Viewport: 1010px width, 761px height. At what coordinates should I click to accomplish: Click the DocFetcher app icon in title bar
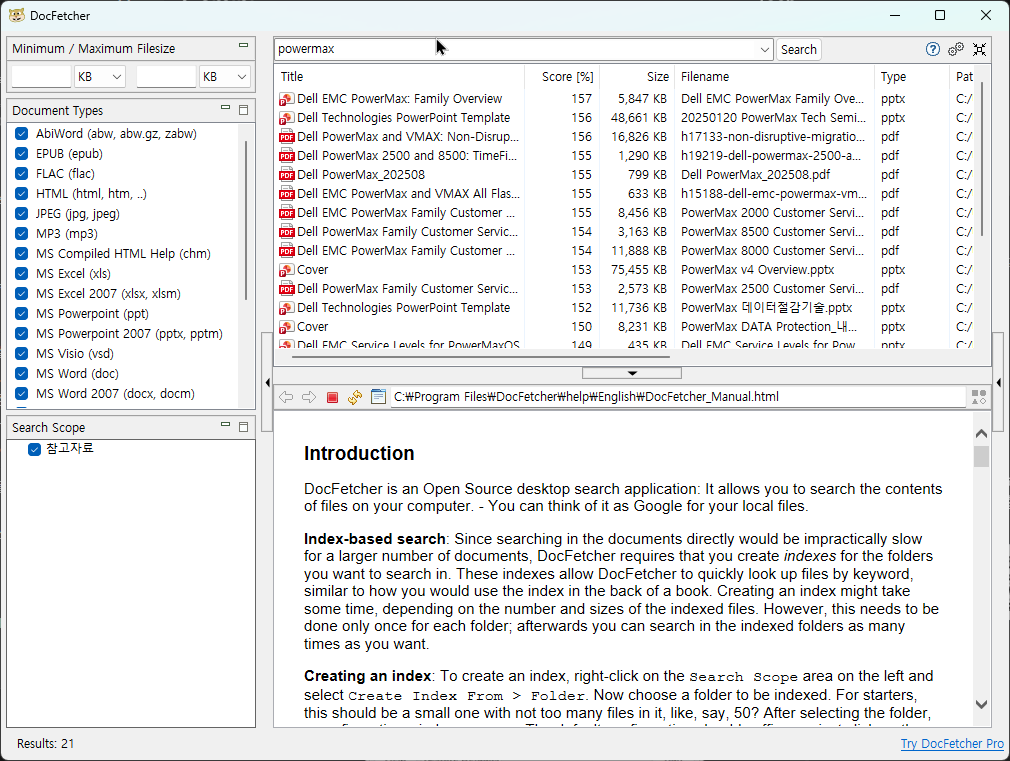click(17, 15)
